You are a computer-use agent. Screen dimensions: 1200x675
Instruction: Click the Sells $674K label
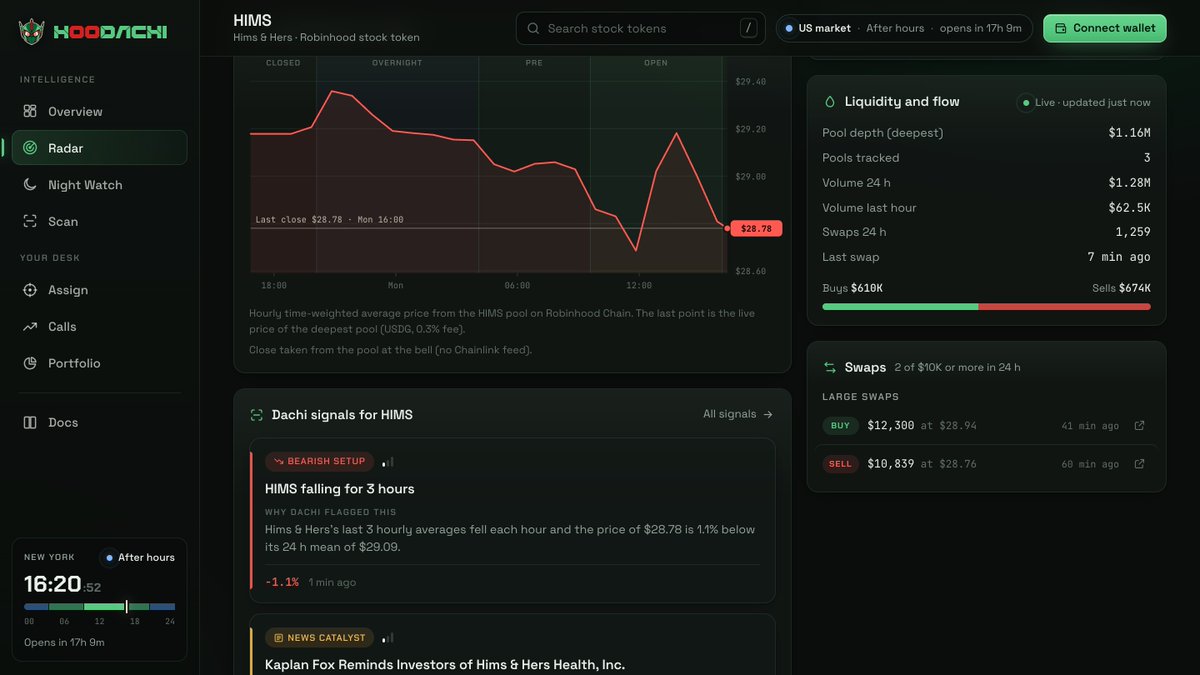coord(1121,288)
